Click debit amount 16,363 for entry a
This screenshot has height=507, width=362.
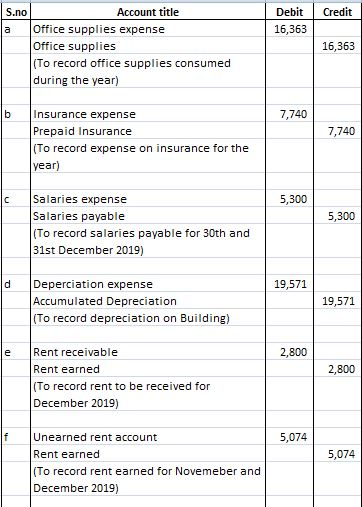289,29
